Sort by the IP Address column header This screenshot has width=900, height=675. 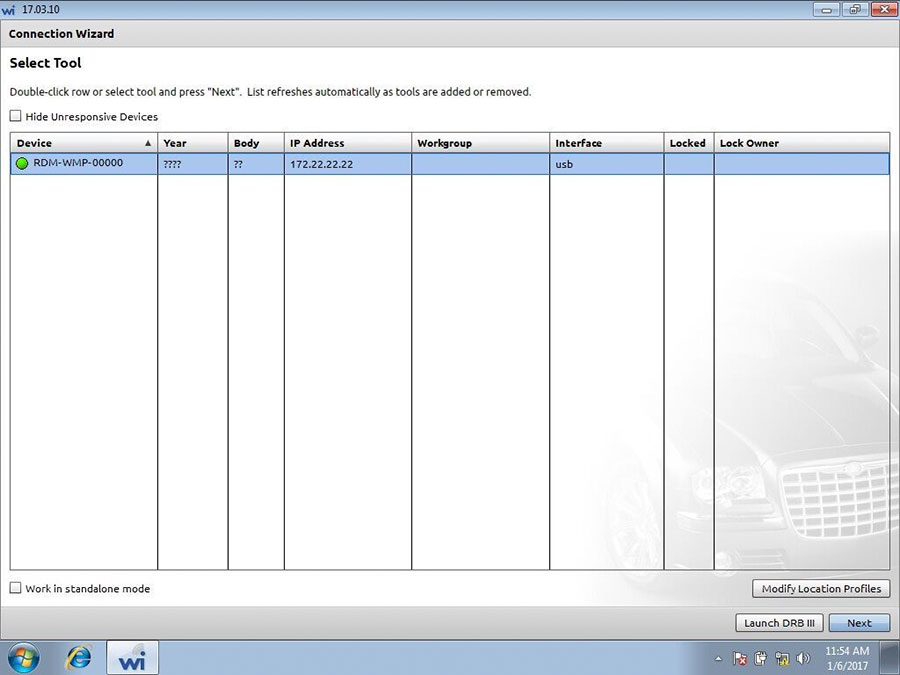[348, 143]
